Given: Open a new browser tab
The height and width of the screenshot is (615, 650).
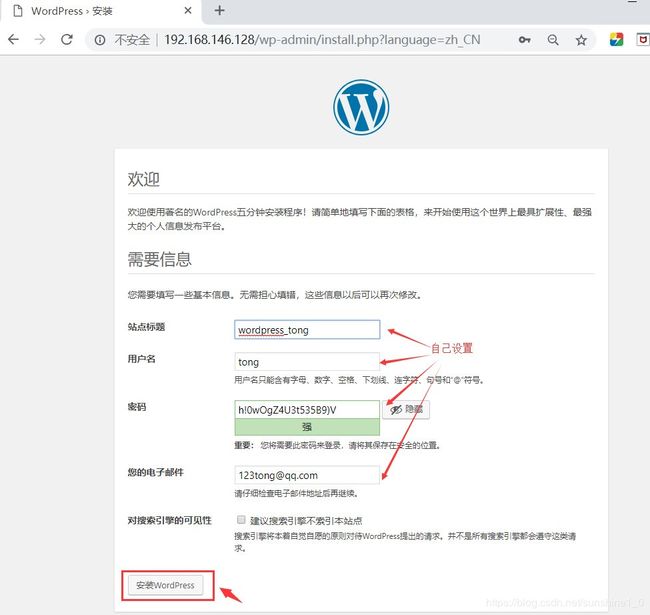Looking at the screenshot, I should 220,10.
